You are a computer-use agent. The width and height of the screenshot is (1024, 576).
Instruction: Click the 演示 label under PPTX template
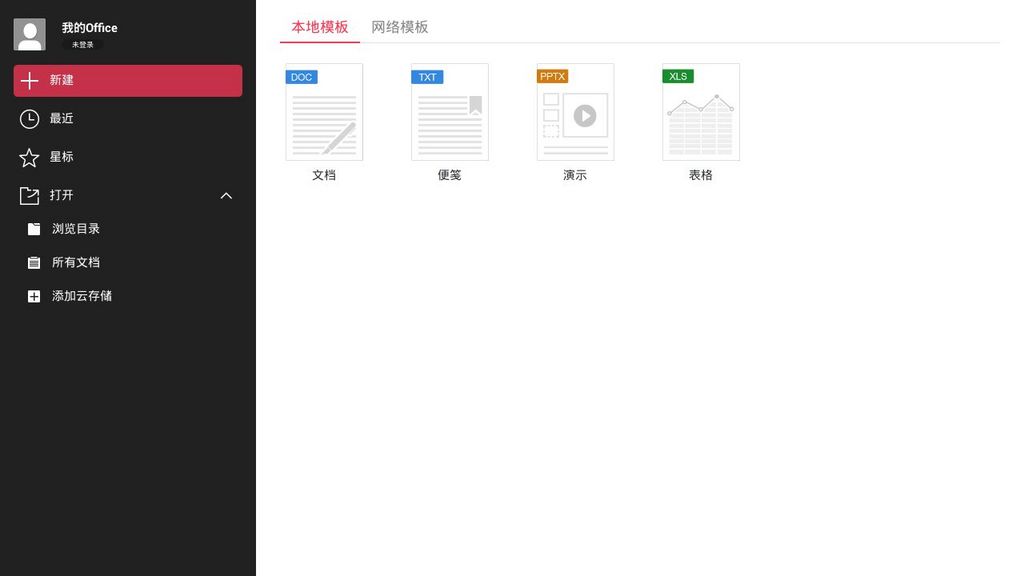[x=575, y=175]
